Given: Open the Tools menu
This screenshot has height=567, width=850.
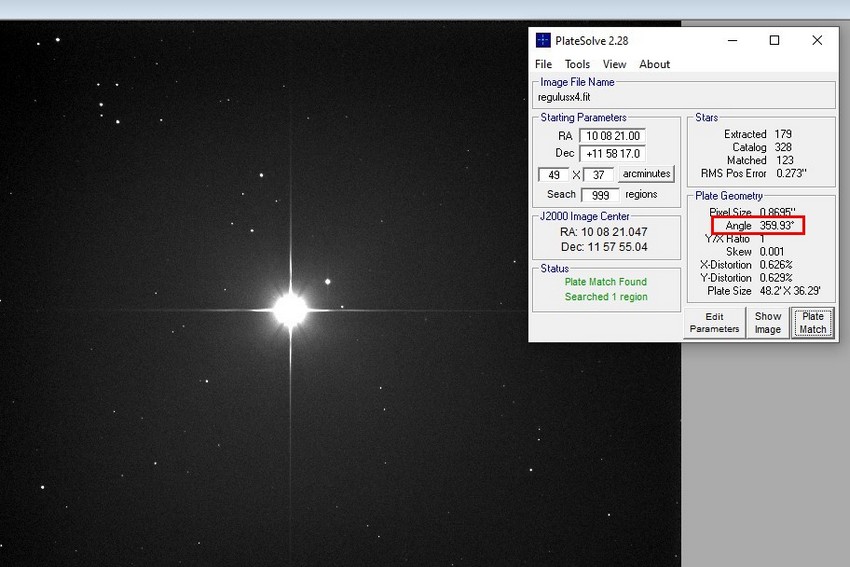Looking at the screenshot, I should click(x=577, y=64).
